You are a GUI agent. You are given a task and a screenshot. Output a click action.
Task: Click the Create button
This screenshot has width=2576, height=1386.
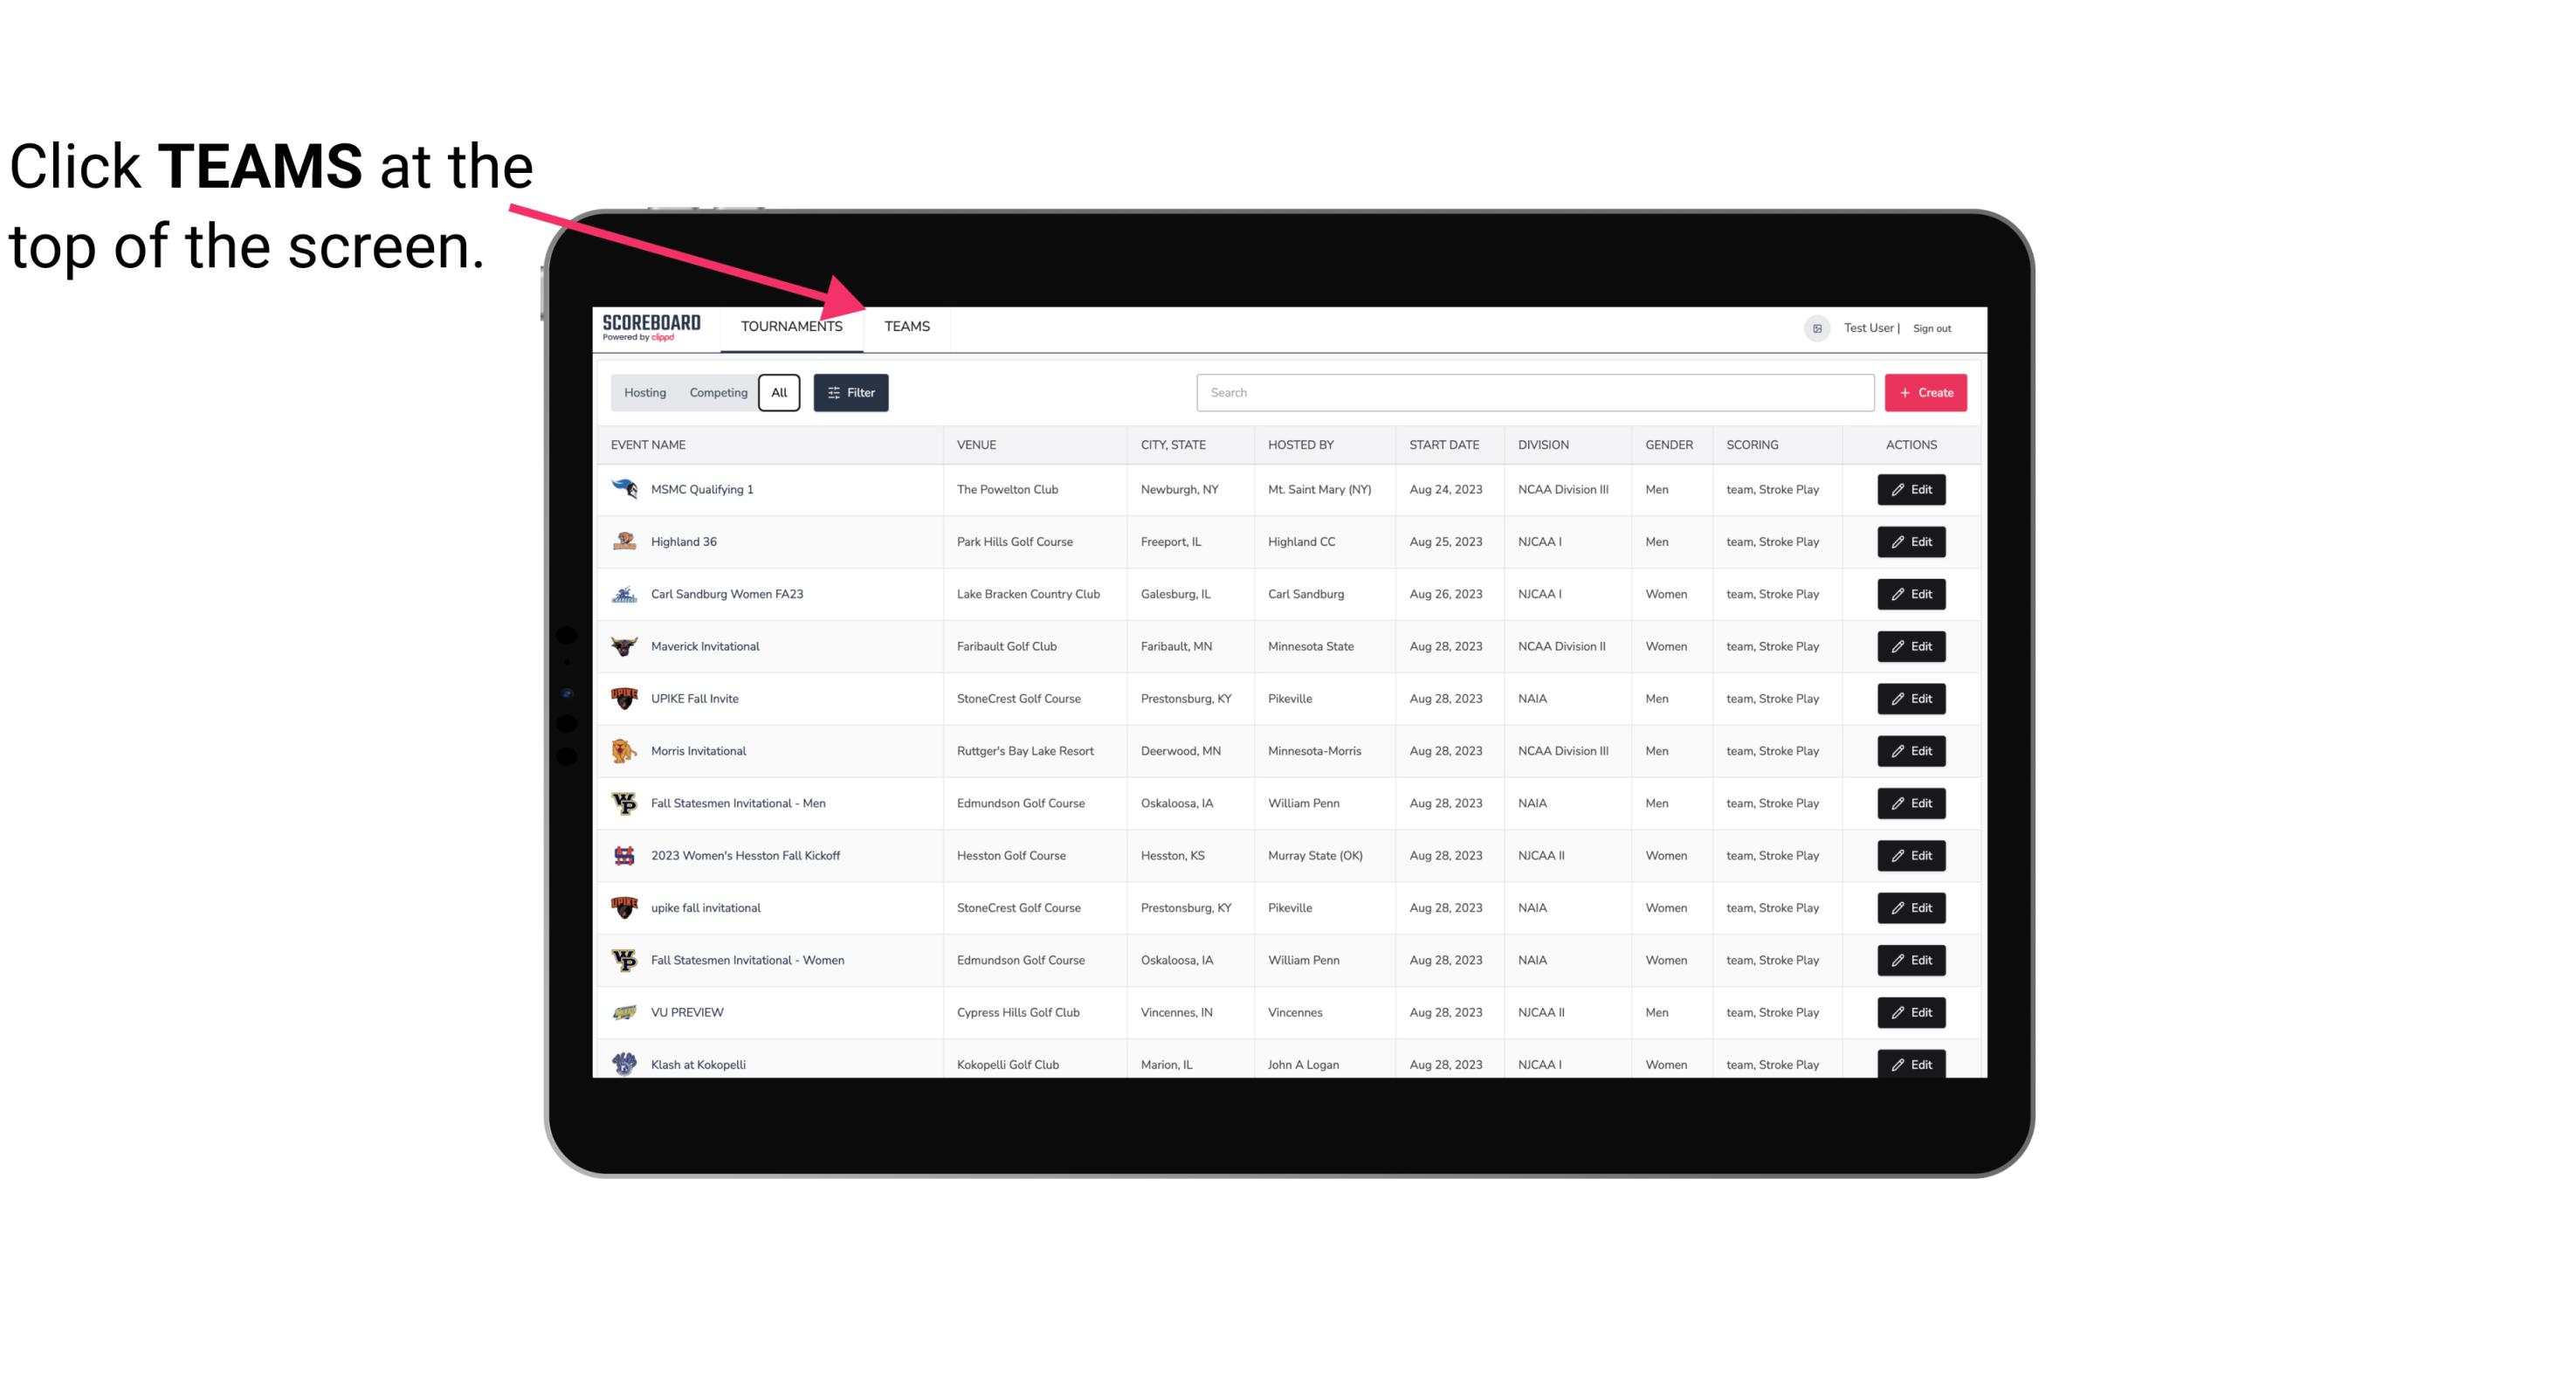[x=1925, y=393]
